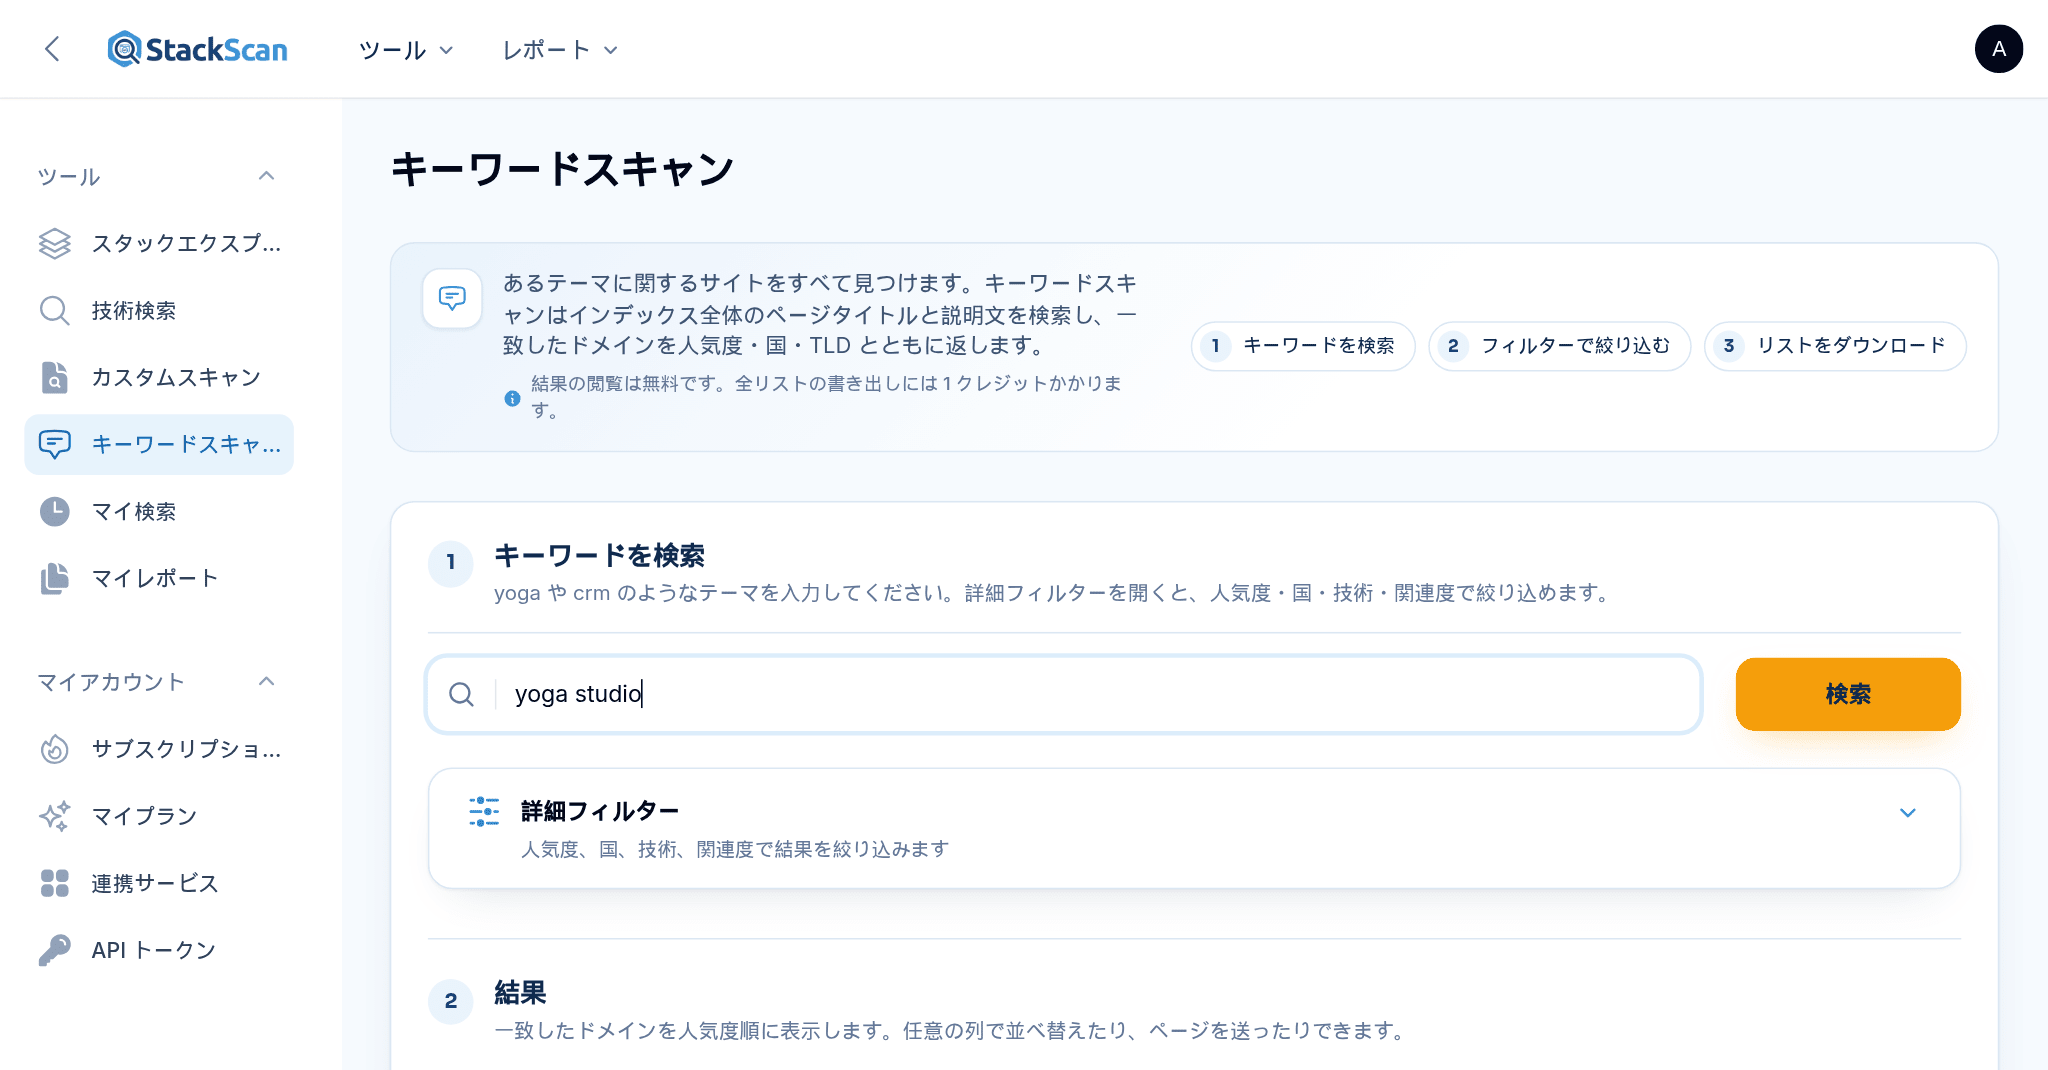The image size is (2048, 1070).
Task: Click step pill キーワードを検索
Action: 1303,346
